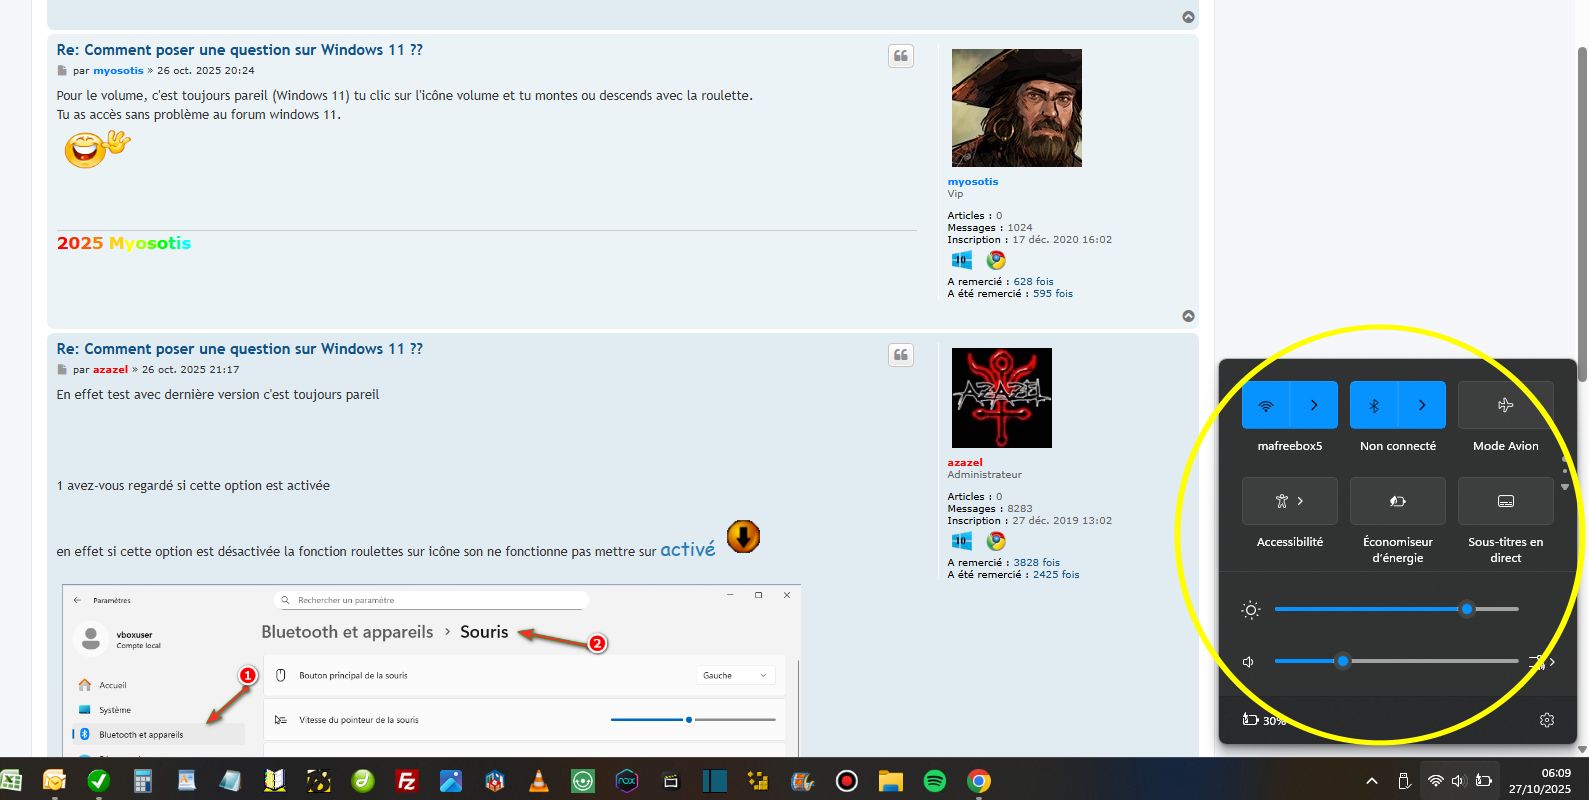
Task: Mute using the speaker icon beside volume slider
Action: pos(1249,662)
